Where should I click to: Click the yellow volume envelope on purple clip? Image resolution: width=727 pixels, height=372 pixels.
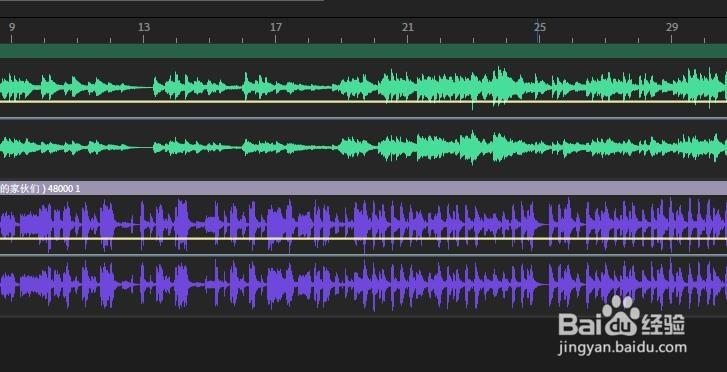click(364, 239)
